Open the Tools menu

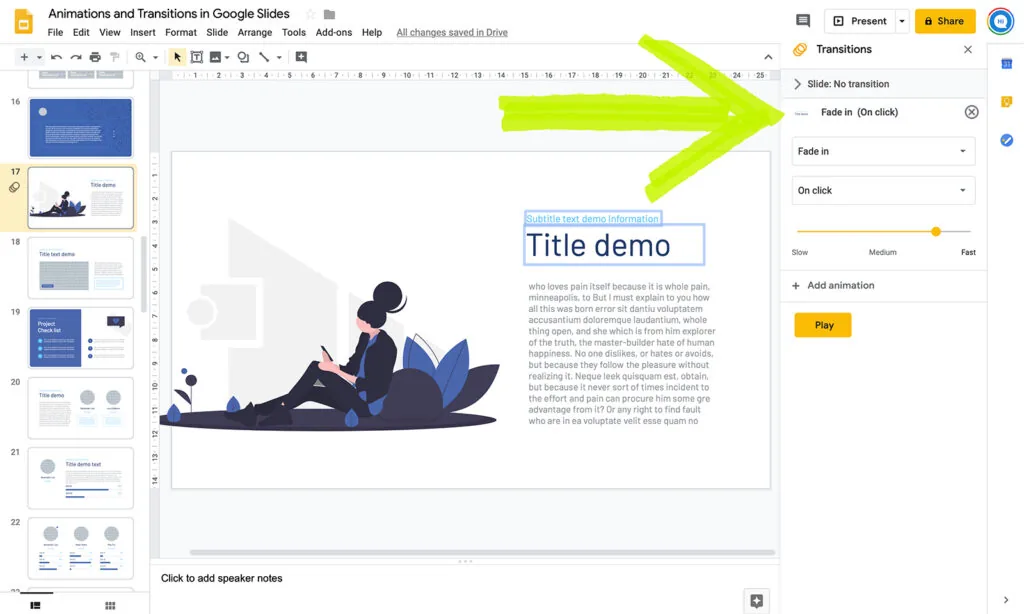[x=294, y=33]
